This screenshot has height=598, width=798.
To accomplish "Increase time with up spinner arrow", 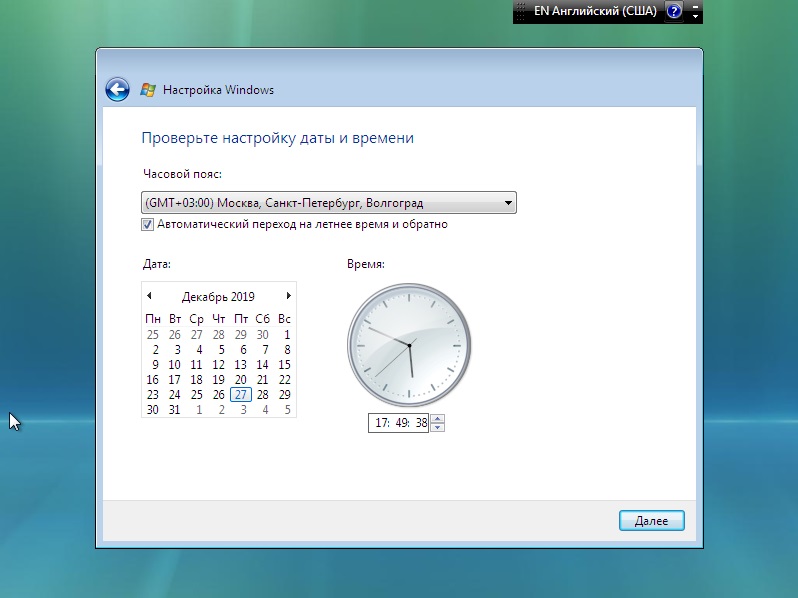I will (437, 419).
